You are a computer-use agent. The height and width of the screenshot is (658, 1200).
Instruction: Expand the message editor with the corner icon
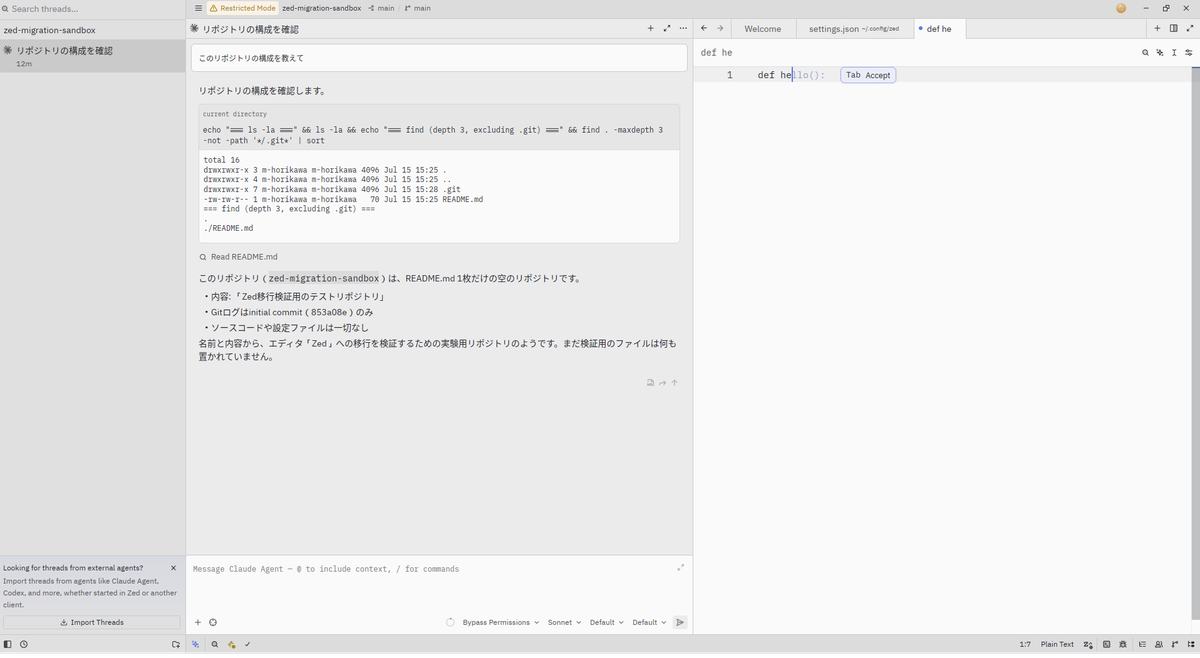point(681,568)
